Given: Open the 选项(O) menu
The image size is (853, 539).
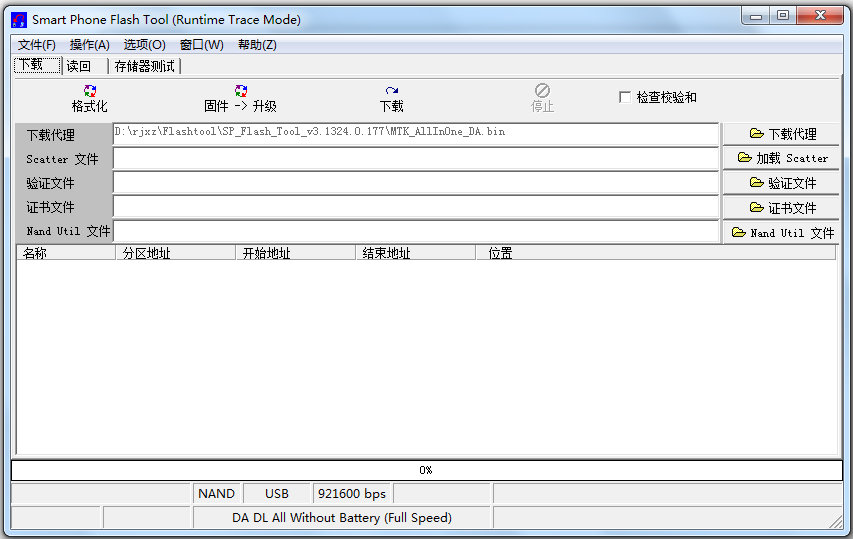Looking at the screenshot, I should coord(145,45).
